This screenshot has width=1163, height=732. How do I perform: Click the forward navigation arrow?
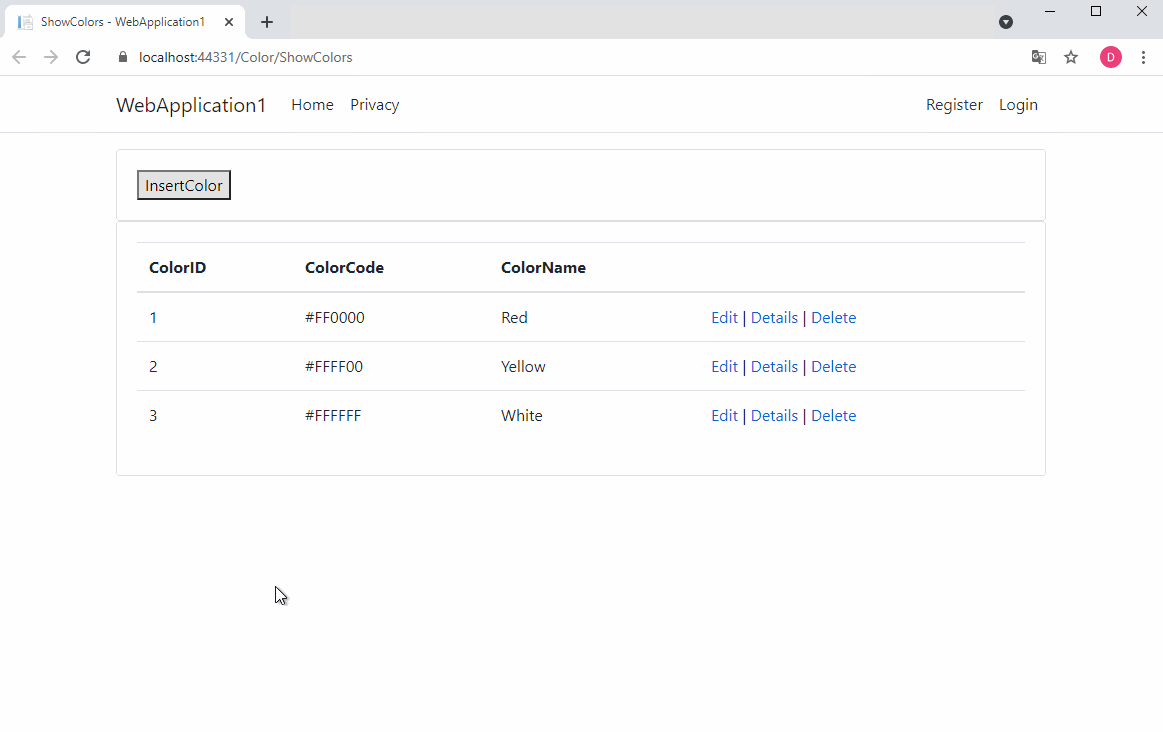(x=50, y=57)
